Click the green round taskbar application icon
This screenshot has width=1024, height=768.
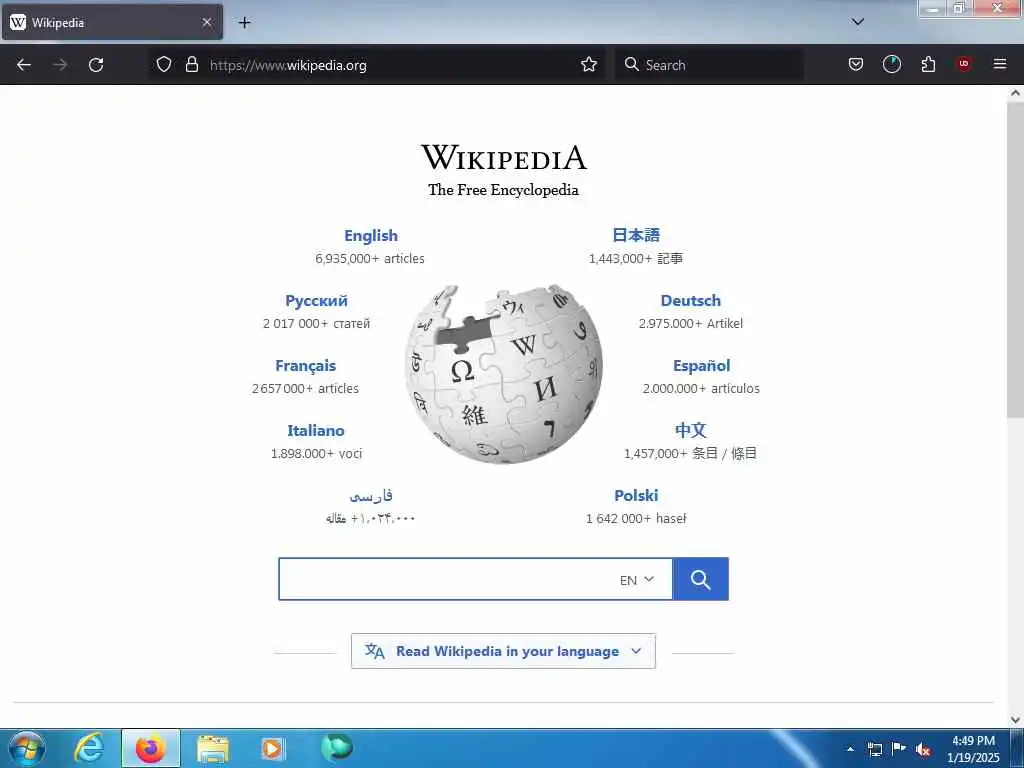coord(337,748)
